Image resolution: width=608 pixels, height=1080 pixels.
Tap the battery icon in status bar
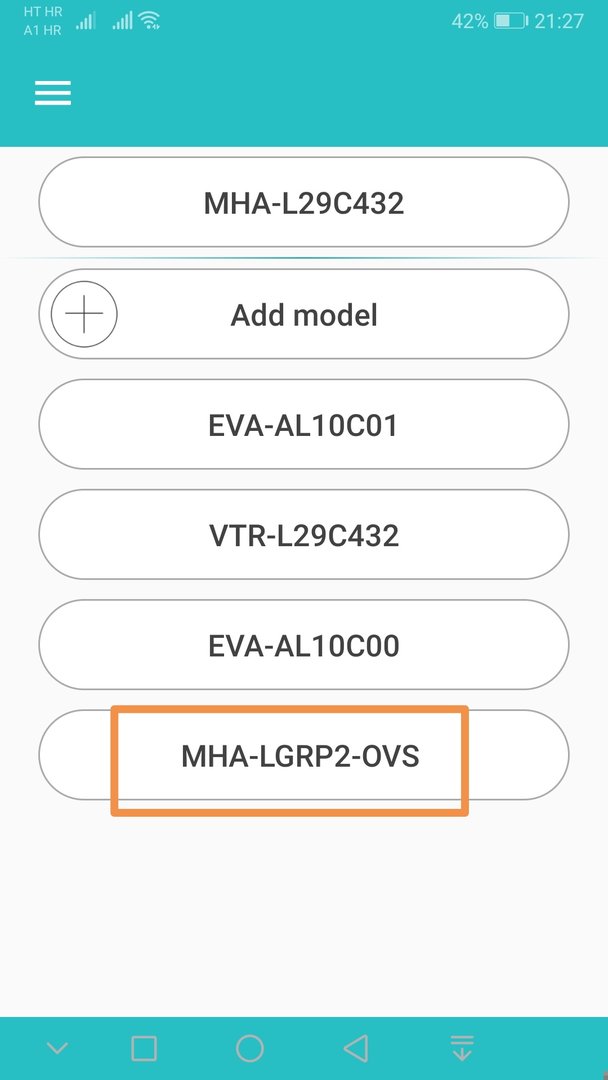tap(511, 21)
